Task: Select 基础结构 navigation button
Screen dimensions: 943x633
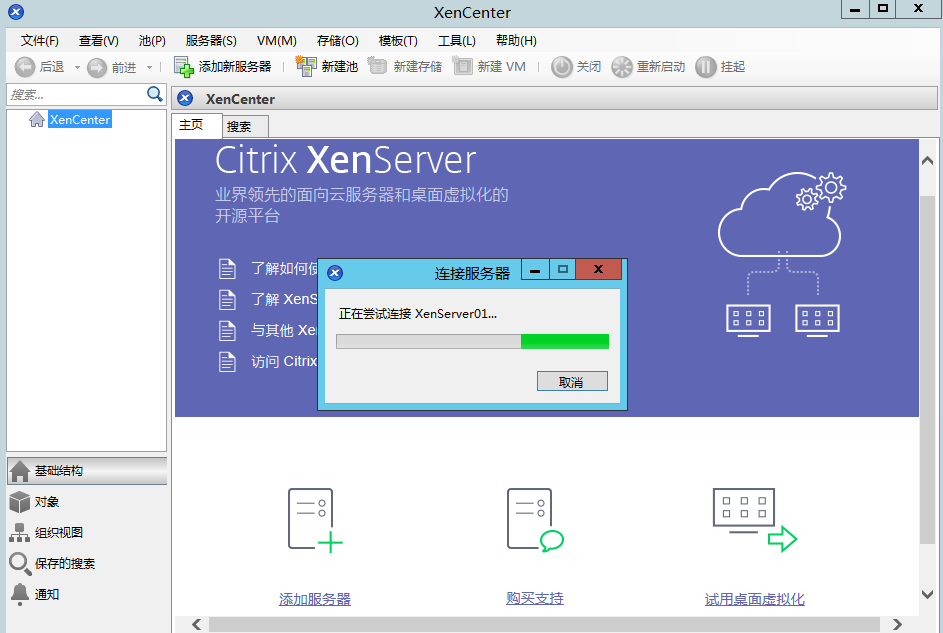Action: (87, 471)
